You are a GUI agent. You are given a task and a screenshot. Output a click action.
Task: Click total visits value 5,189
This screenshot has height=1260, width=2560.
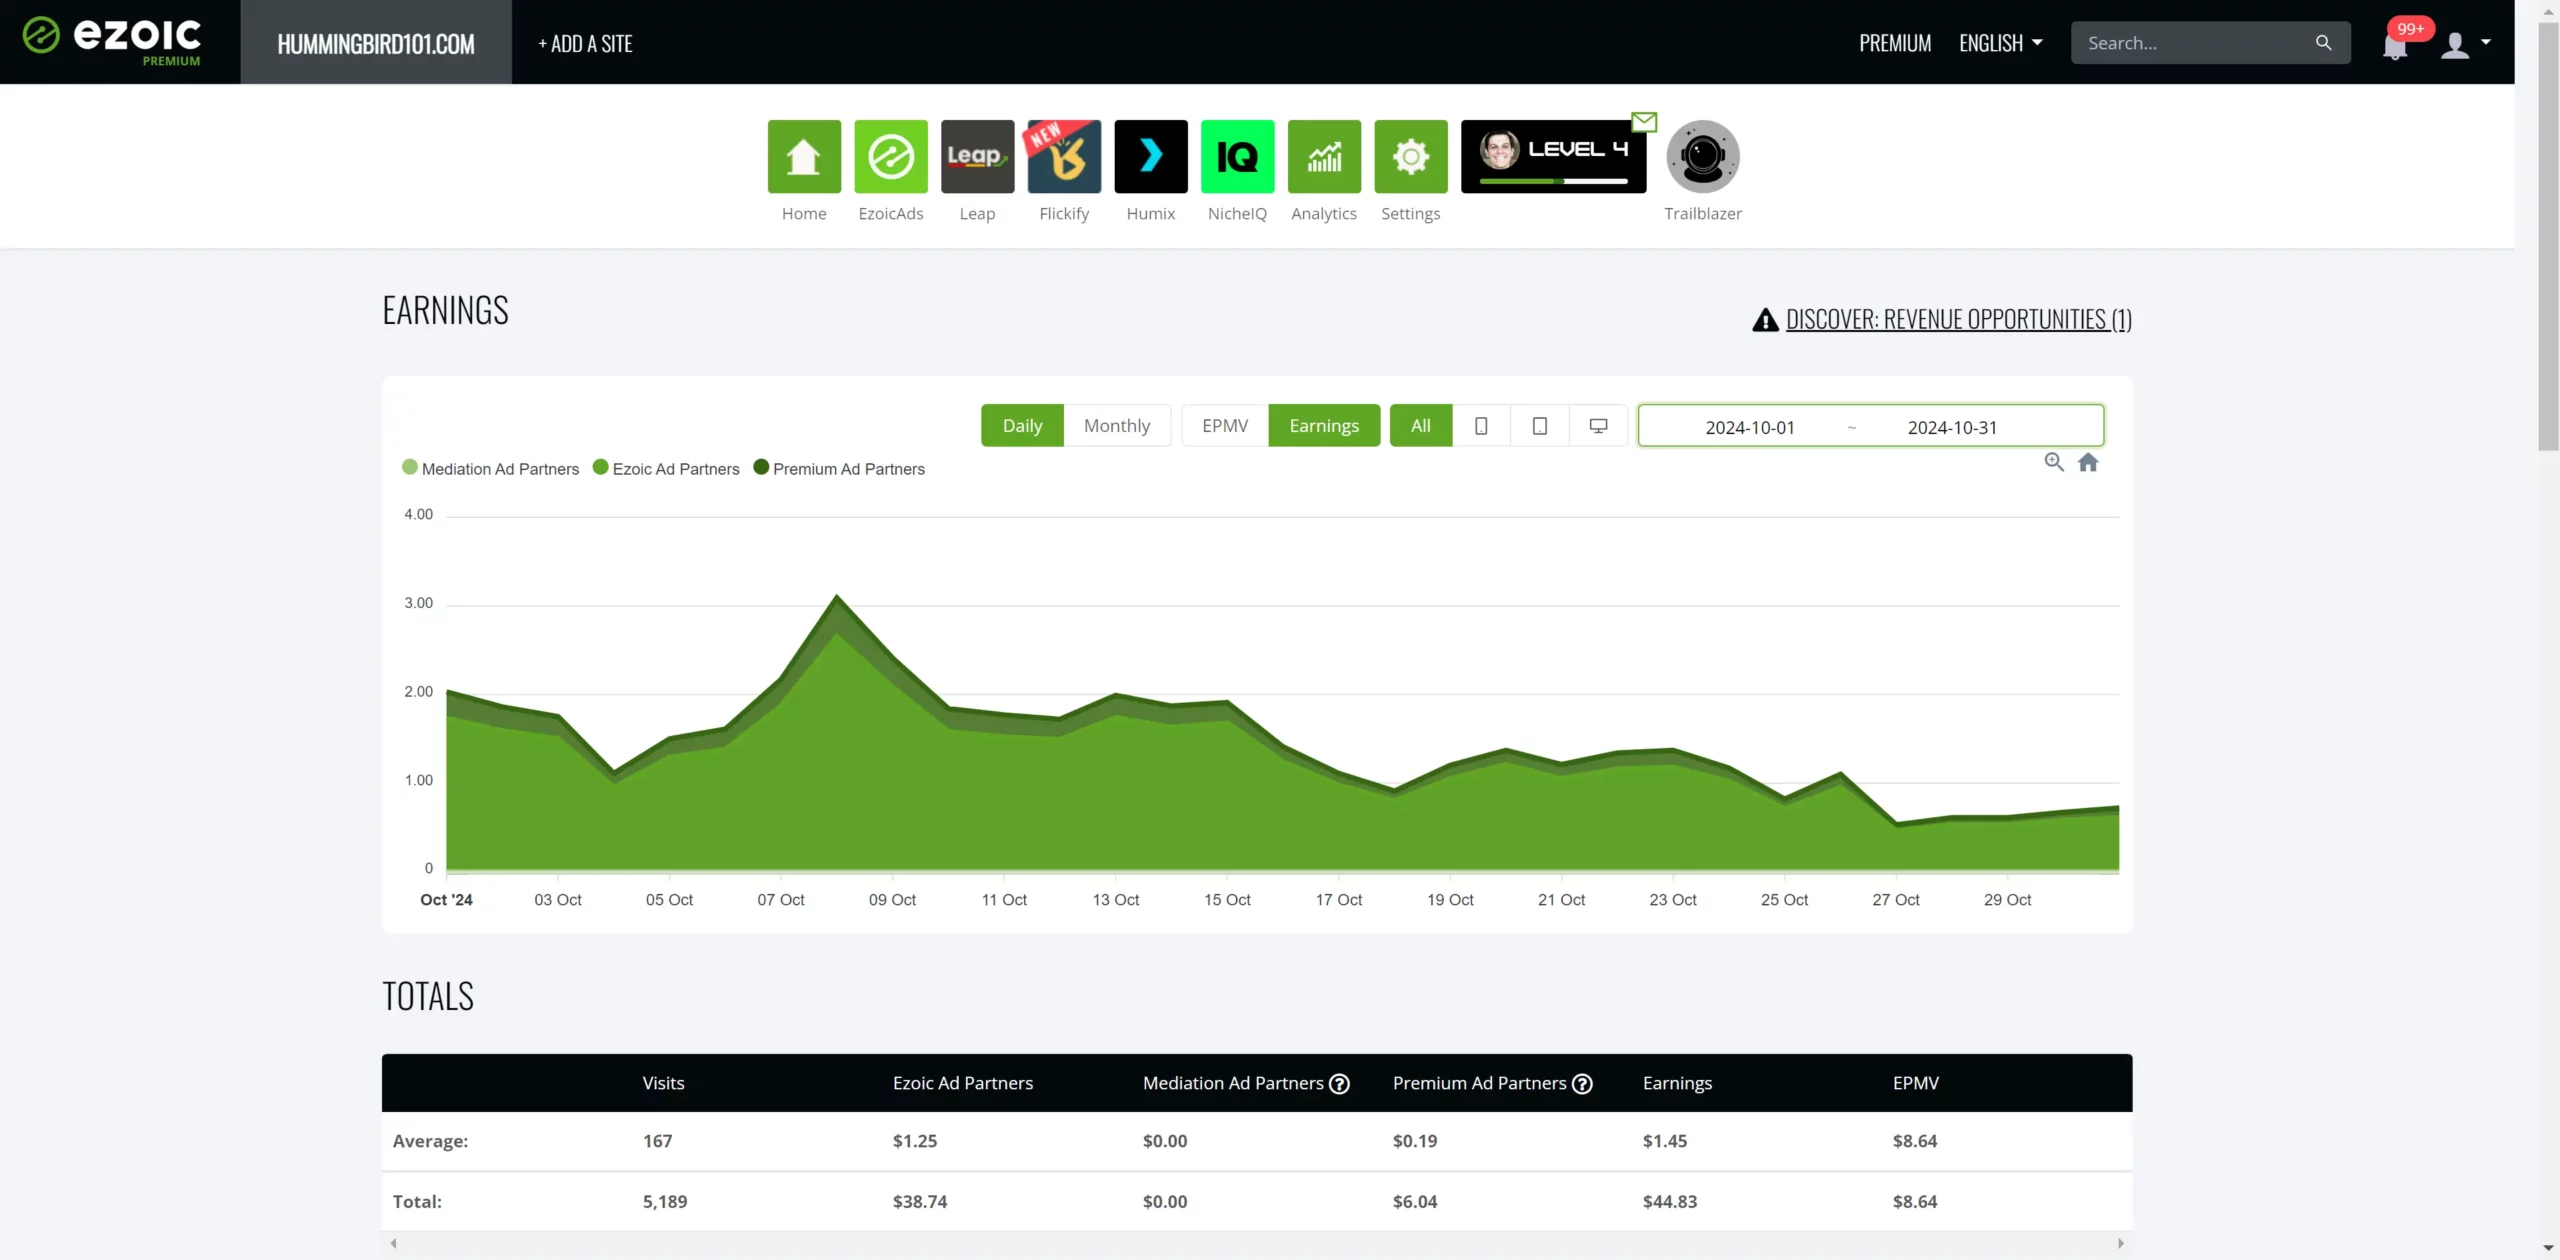click(664, 1201)
